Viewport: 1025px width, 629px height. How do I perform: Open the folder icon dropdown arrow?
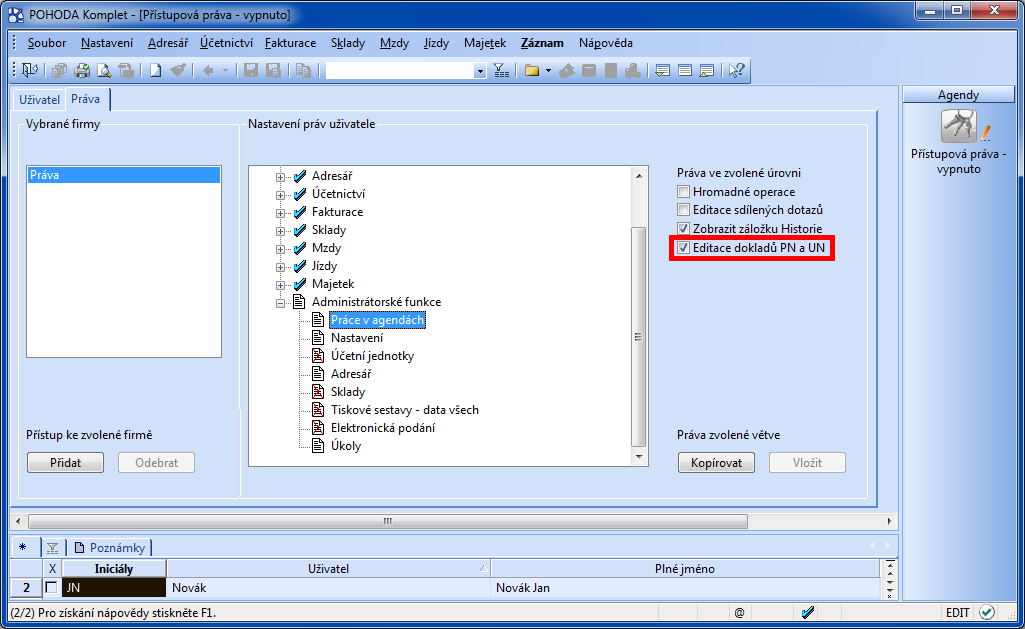(548, 70)
